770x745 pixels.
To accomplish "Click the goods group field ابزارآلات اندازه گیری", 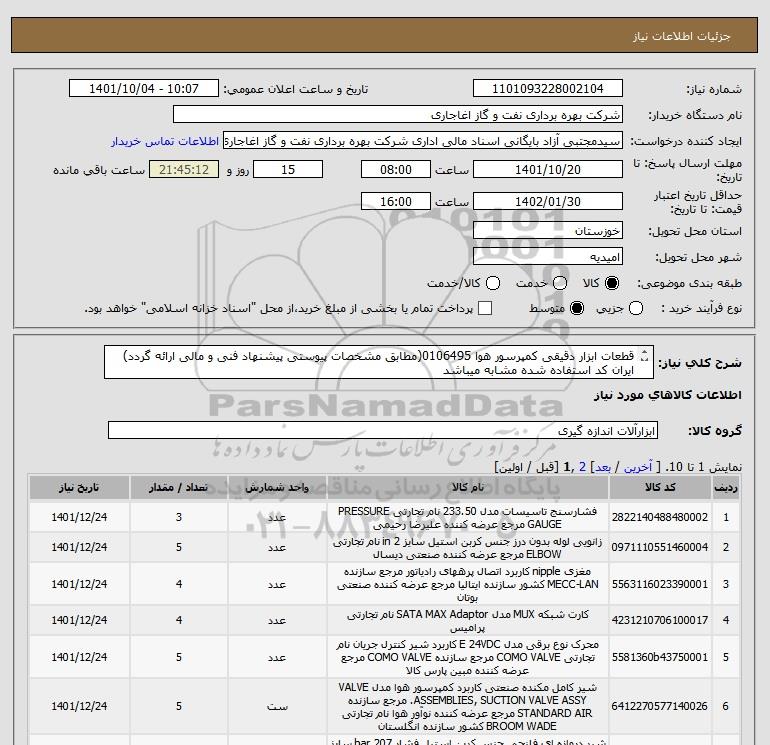I will 383,431.
